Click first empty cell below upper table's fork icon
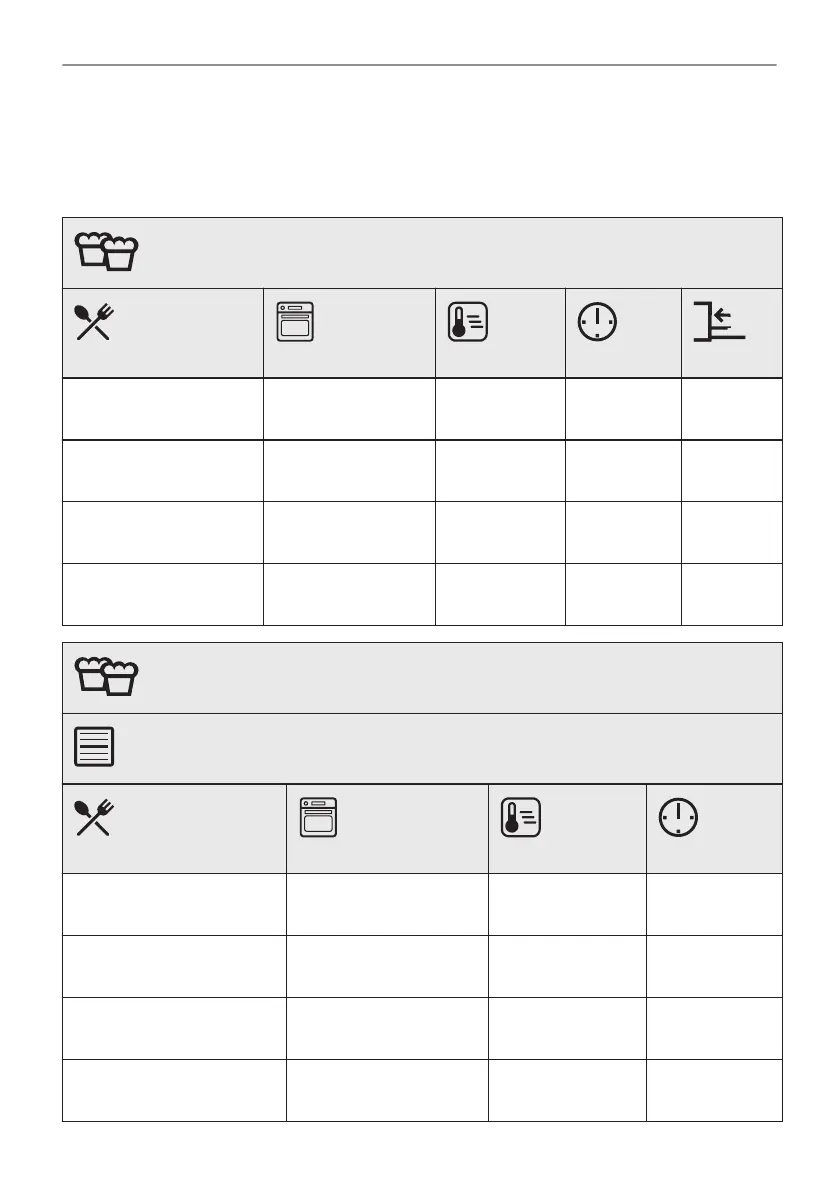The image size is (839, 1191). coord(162,409)
